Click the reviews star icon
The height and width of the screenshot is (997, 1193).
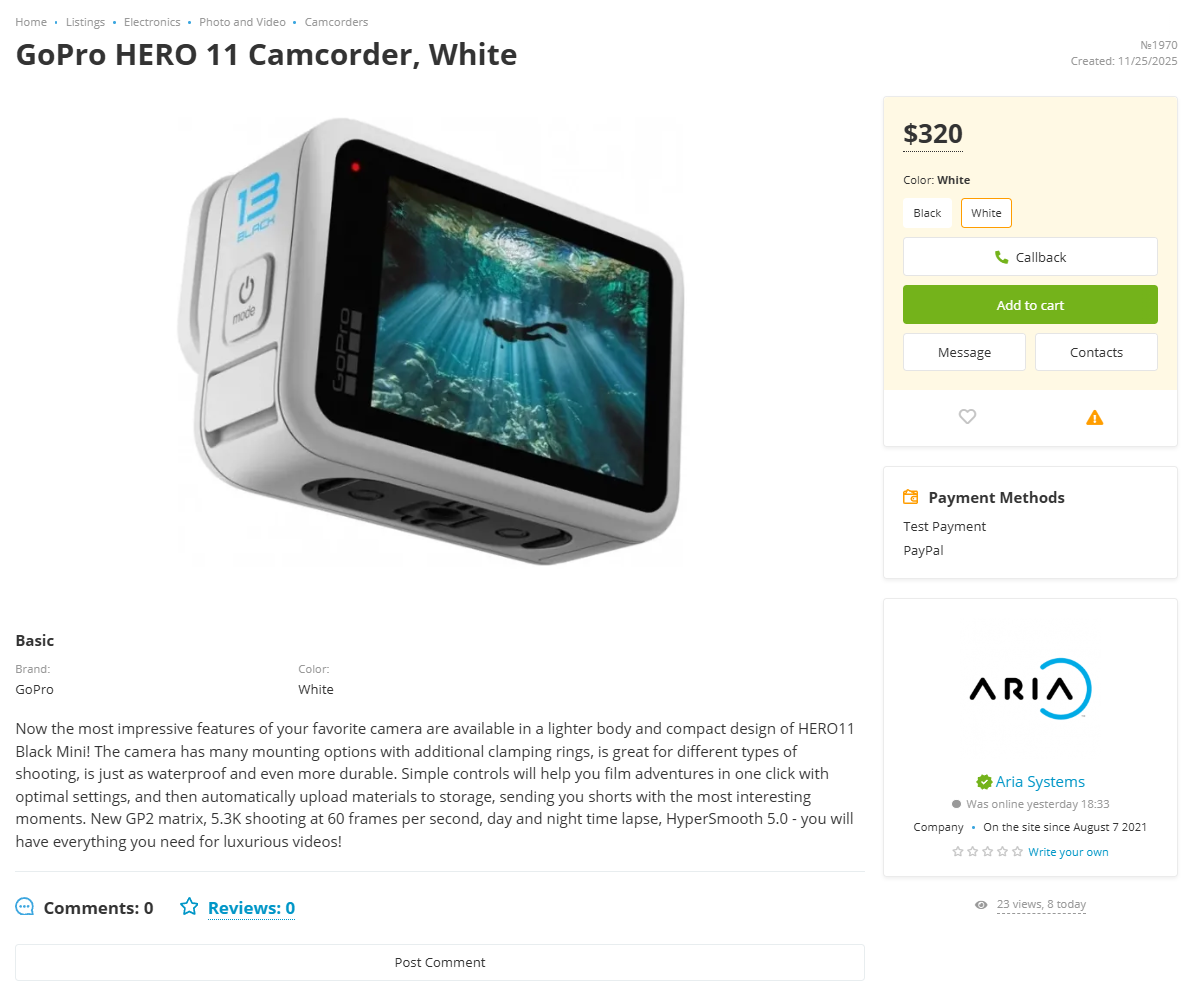189,906
